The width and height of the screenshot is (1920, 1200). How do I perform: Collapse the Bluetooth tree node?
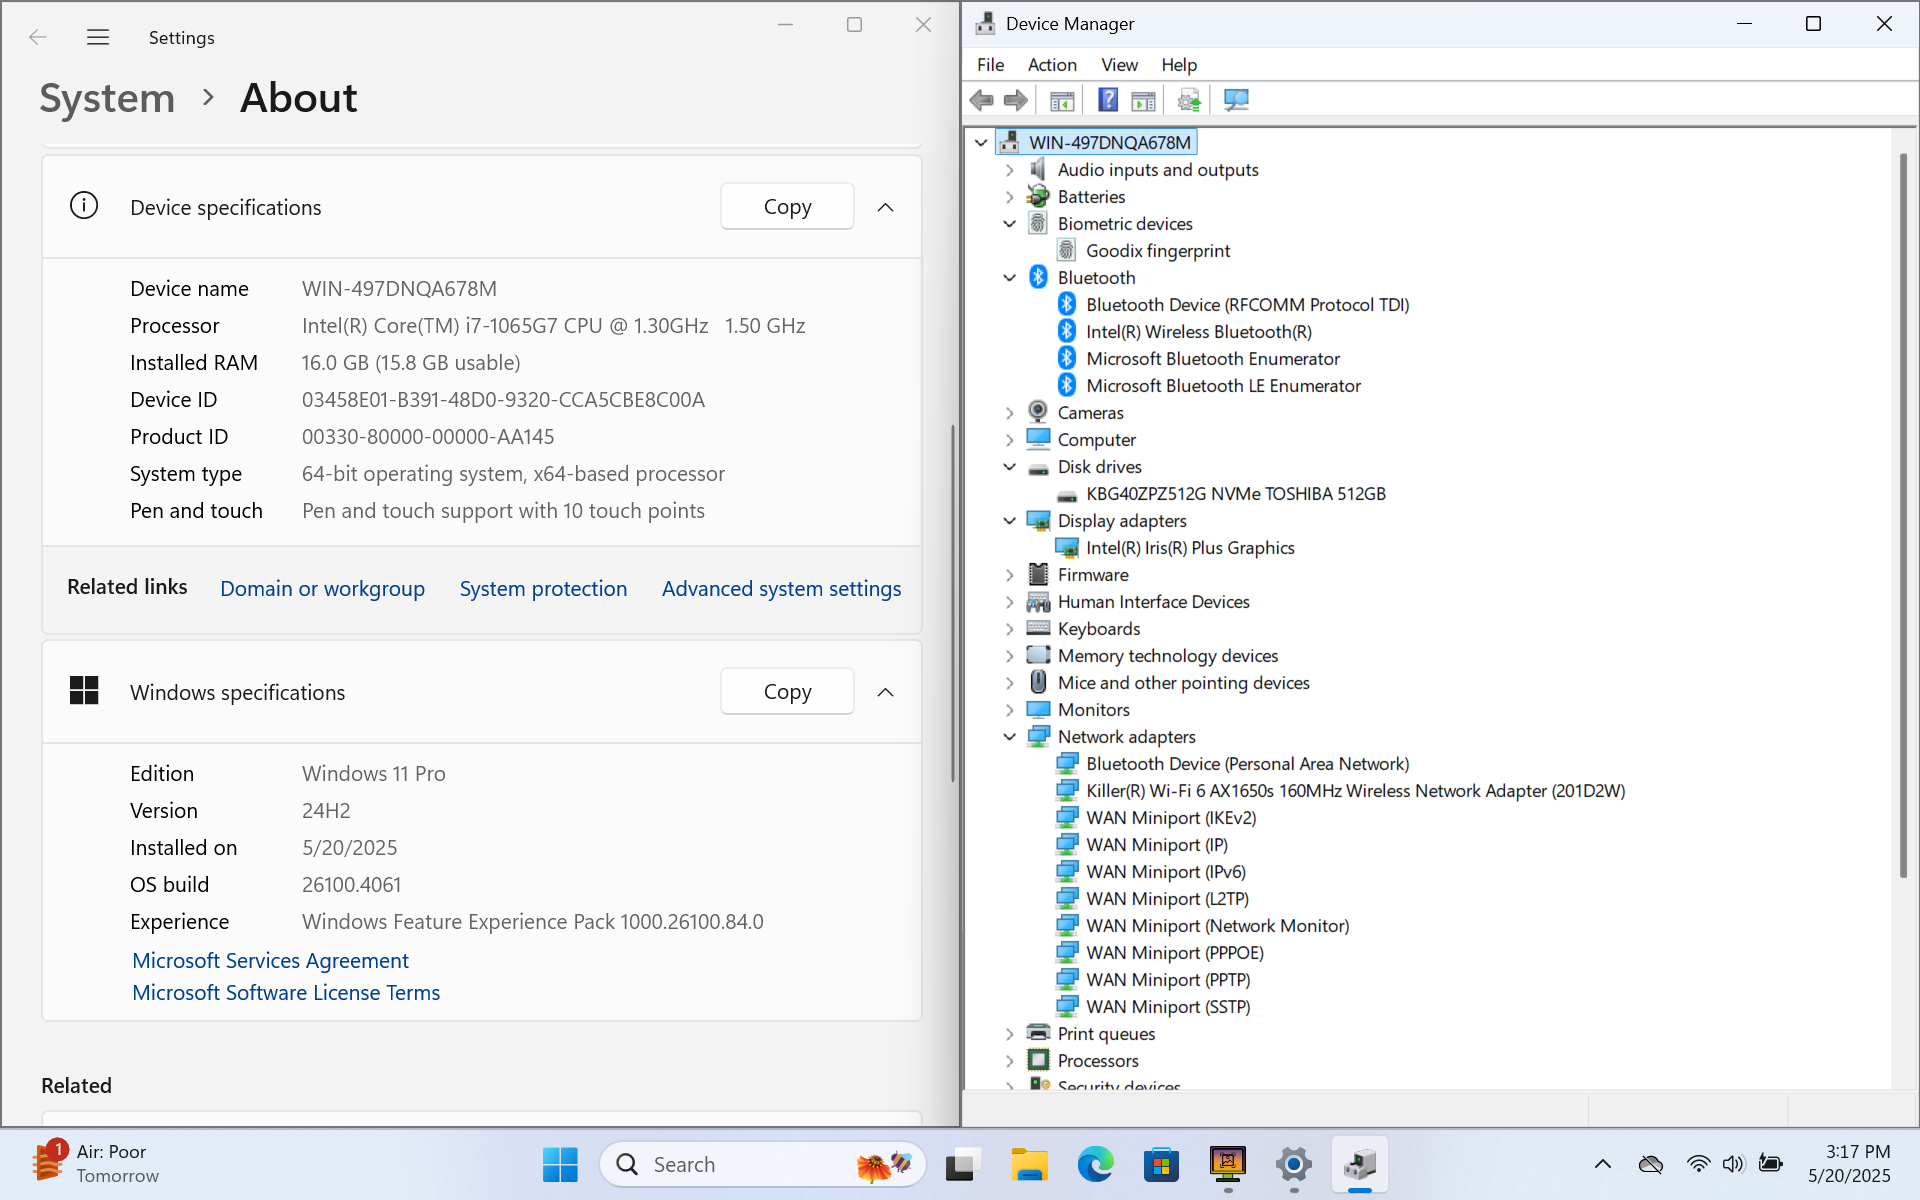(x=1010, y=278)
